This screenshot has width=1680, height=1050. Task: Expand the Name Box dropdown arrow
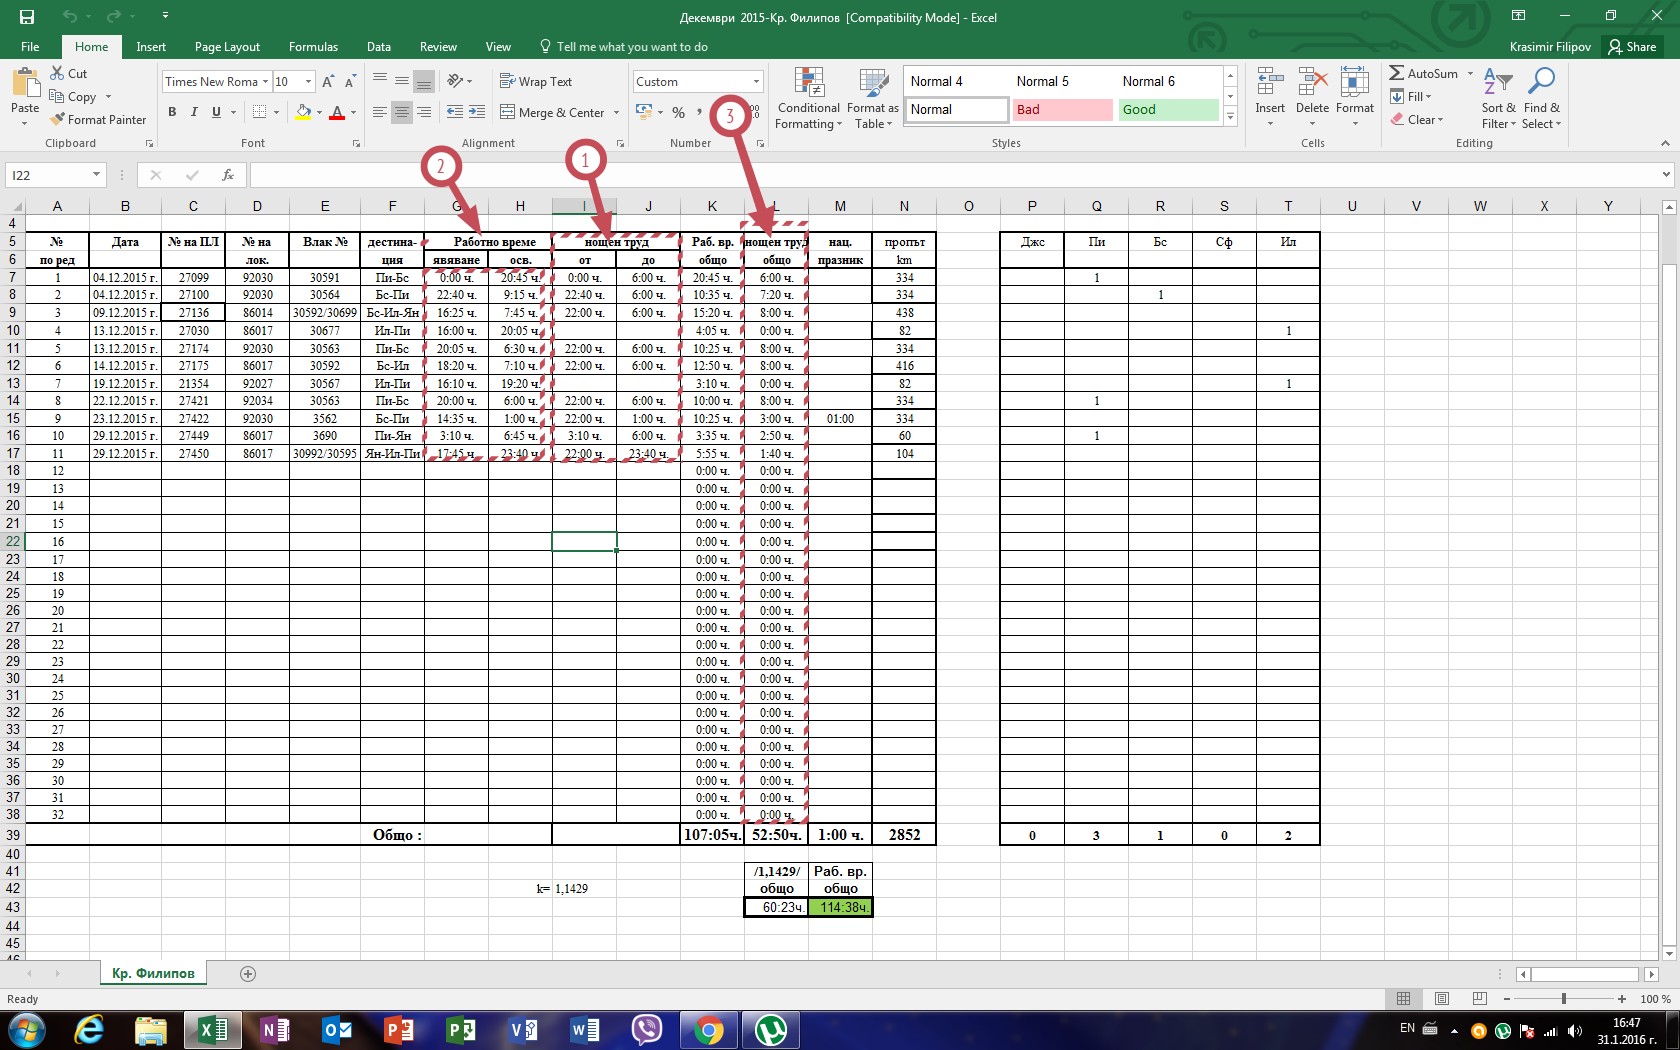(96, 175)
